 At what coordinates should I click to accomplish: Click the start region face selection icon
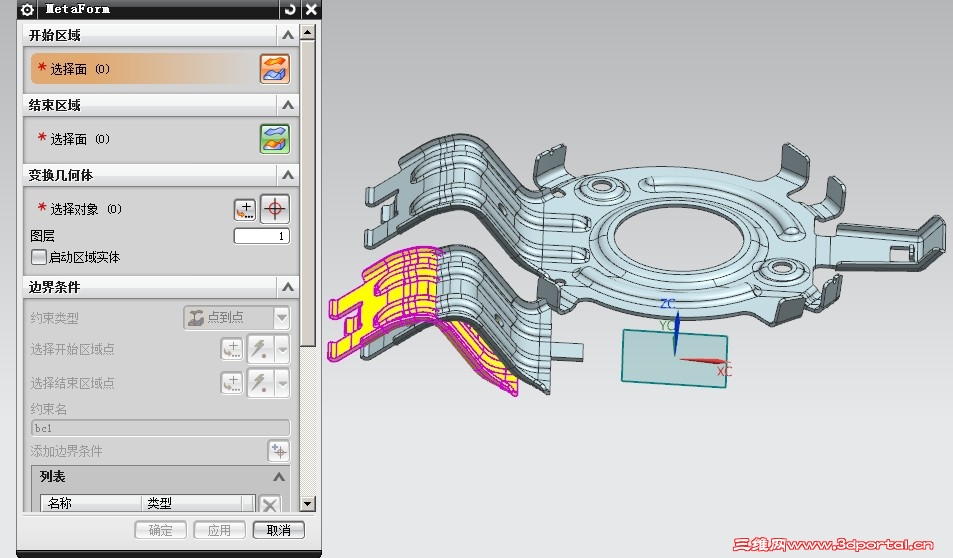[275, 69]
